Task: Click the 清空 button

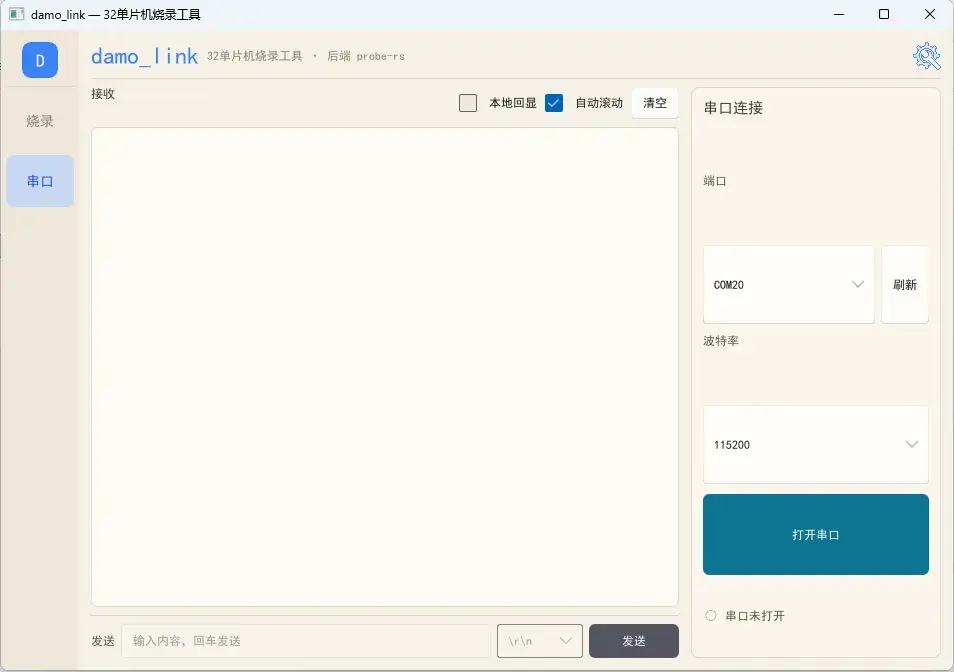Action: tap(655, 103)
